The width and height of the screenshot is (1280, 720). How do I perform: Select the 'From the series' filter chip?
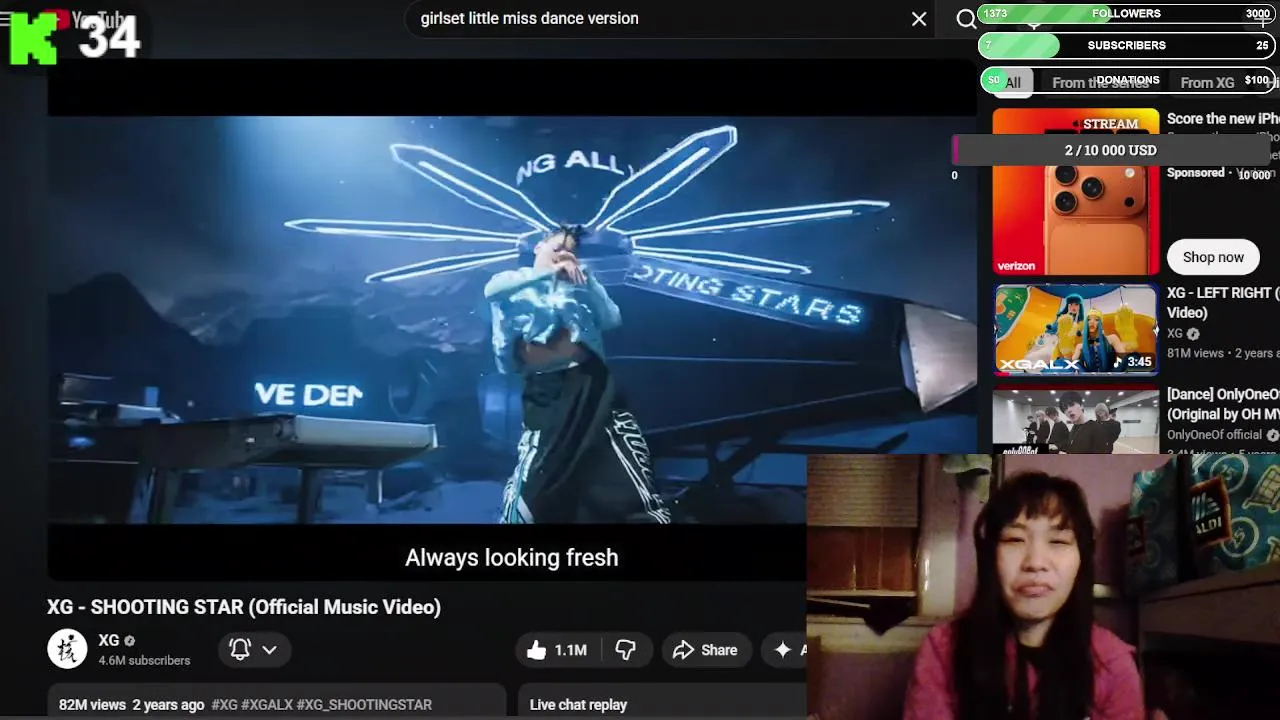point(1100,83)
